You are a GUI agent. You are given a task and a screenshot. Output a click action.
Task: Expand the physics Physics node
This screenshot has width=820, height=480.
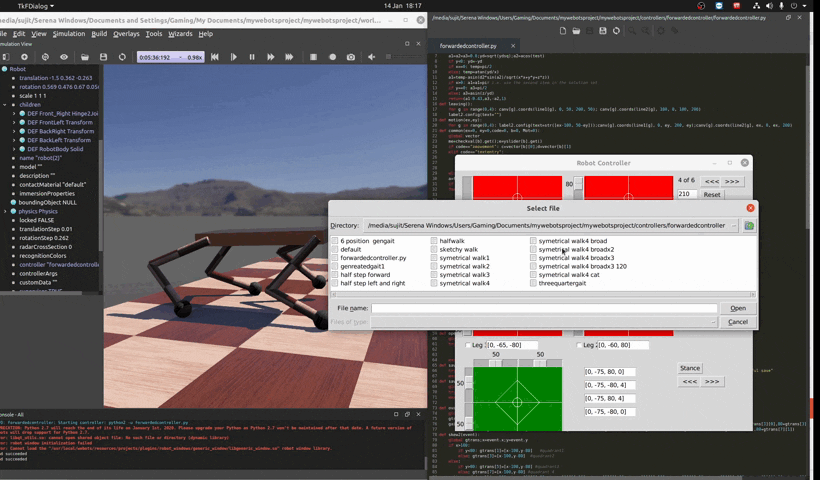[5, 211]
